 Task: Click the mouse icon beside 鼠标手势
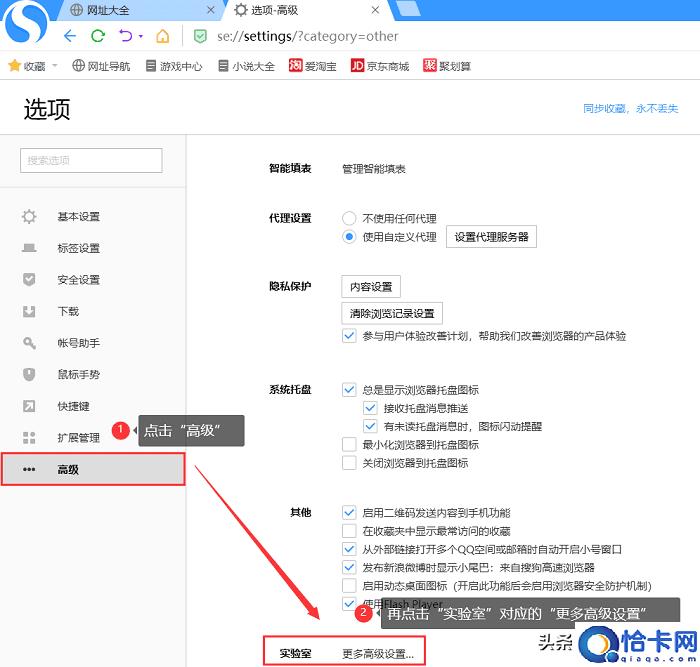click(29, 374)
